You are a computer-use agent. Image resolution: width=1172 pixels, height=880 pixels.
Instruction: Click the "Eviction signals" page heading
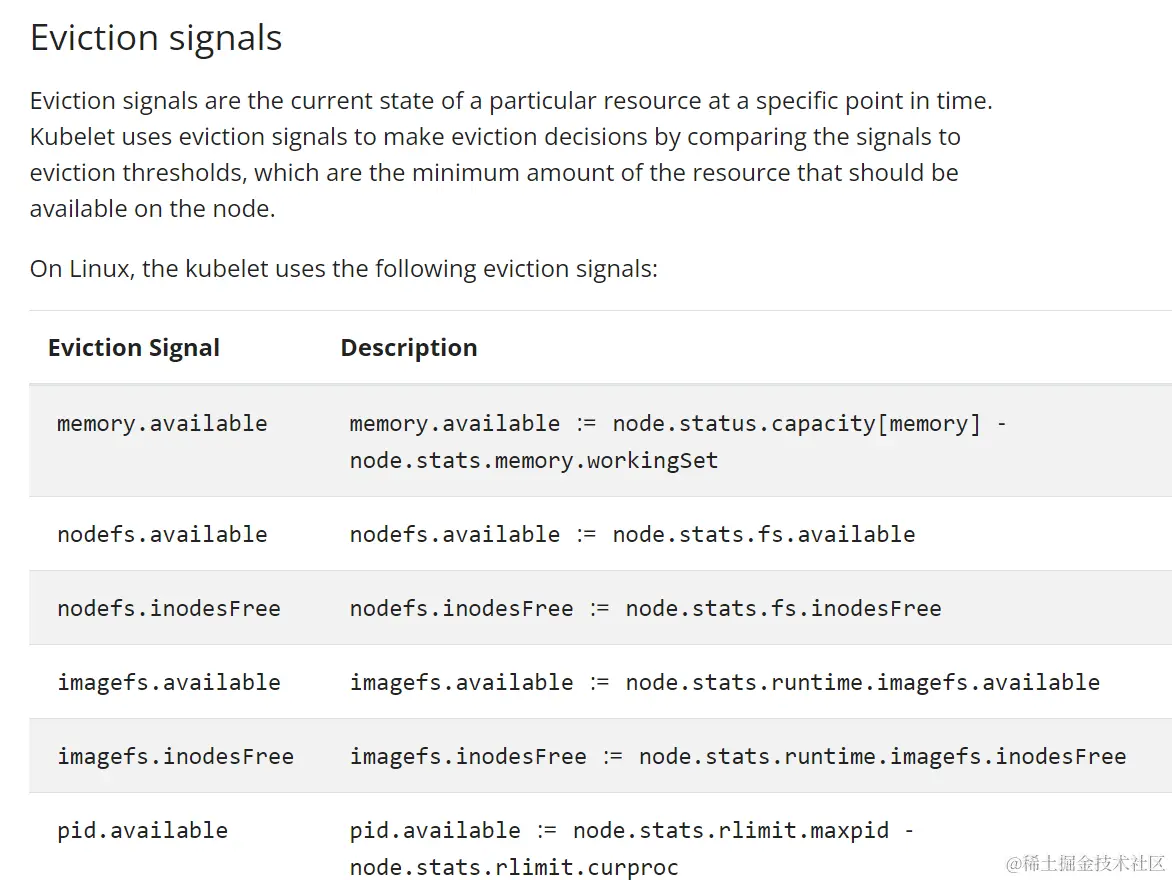point(156,38)
